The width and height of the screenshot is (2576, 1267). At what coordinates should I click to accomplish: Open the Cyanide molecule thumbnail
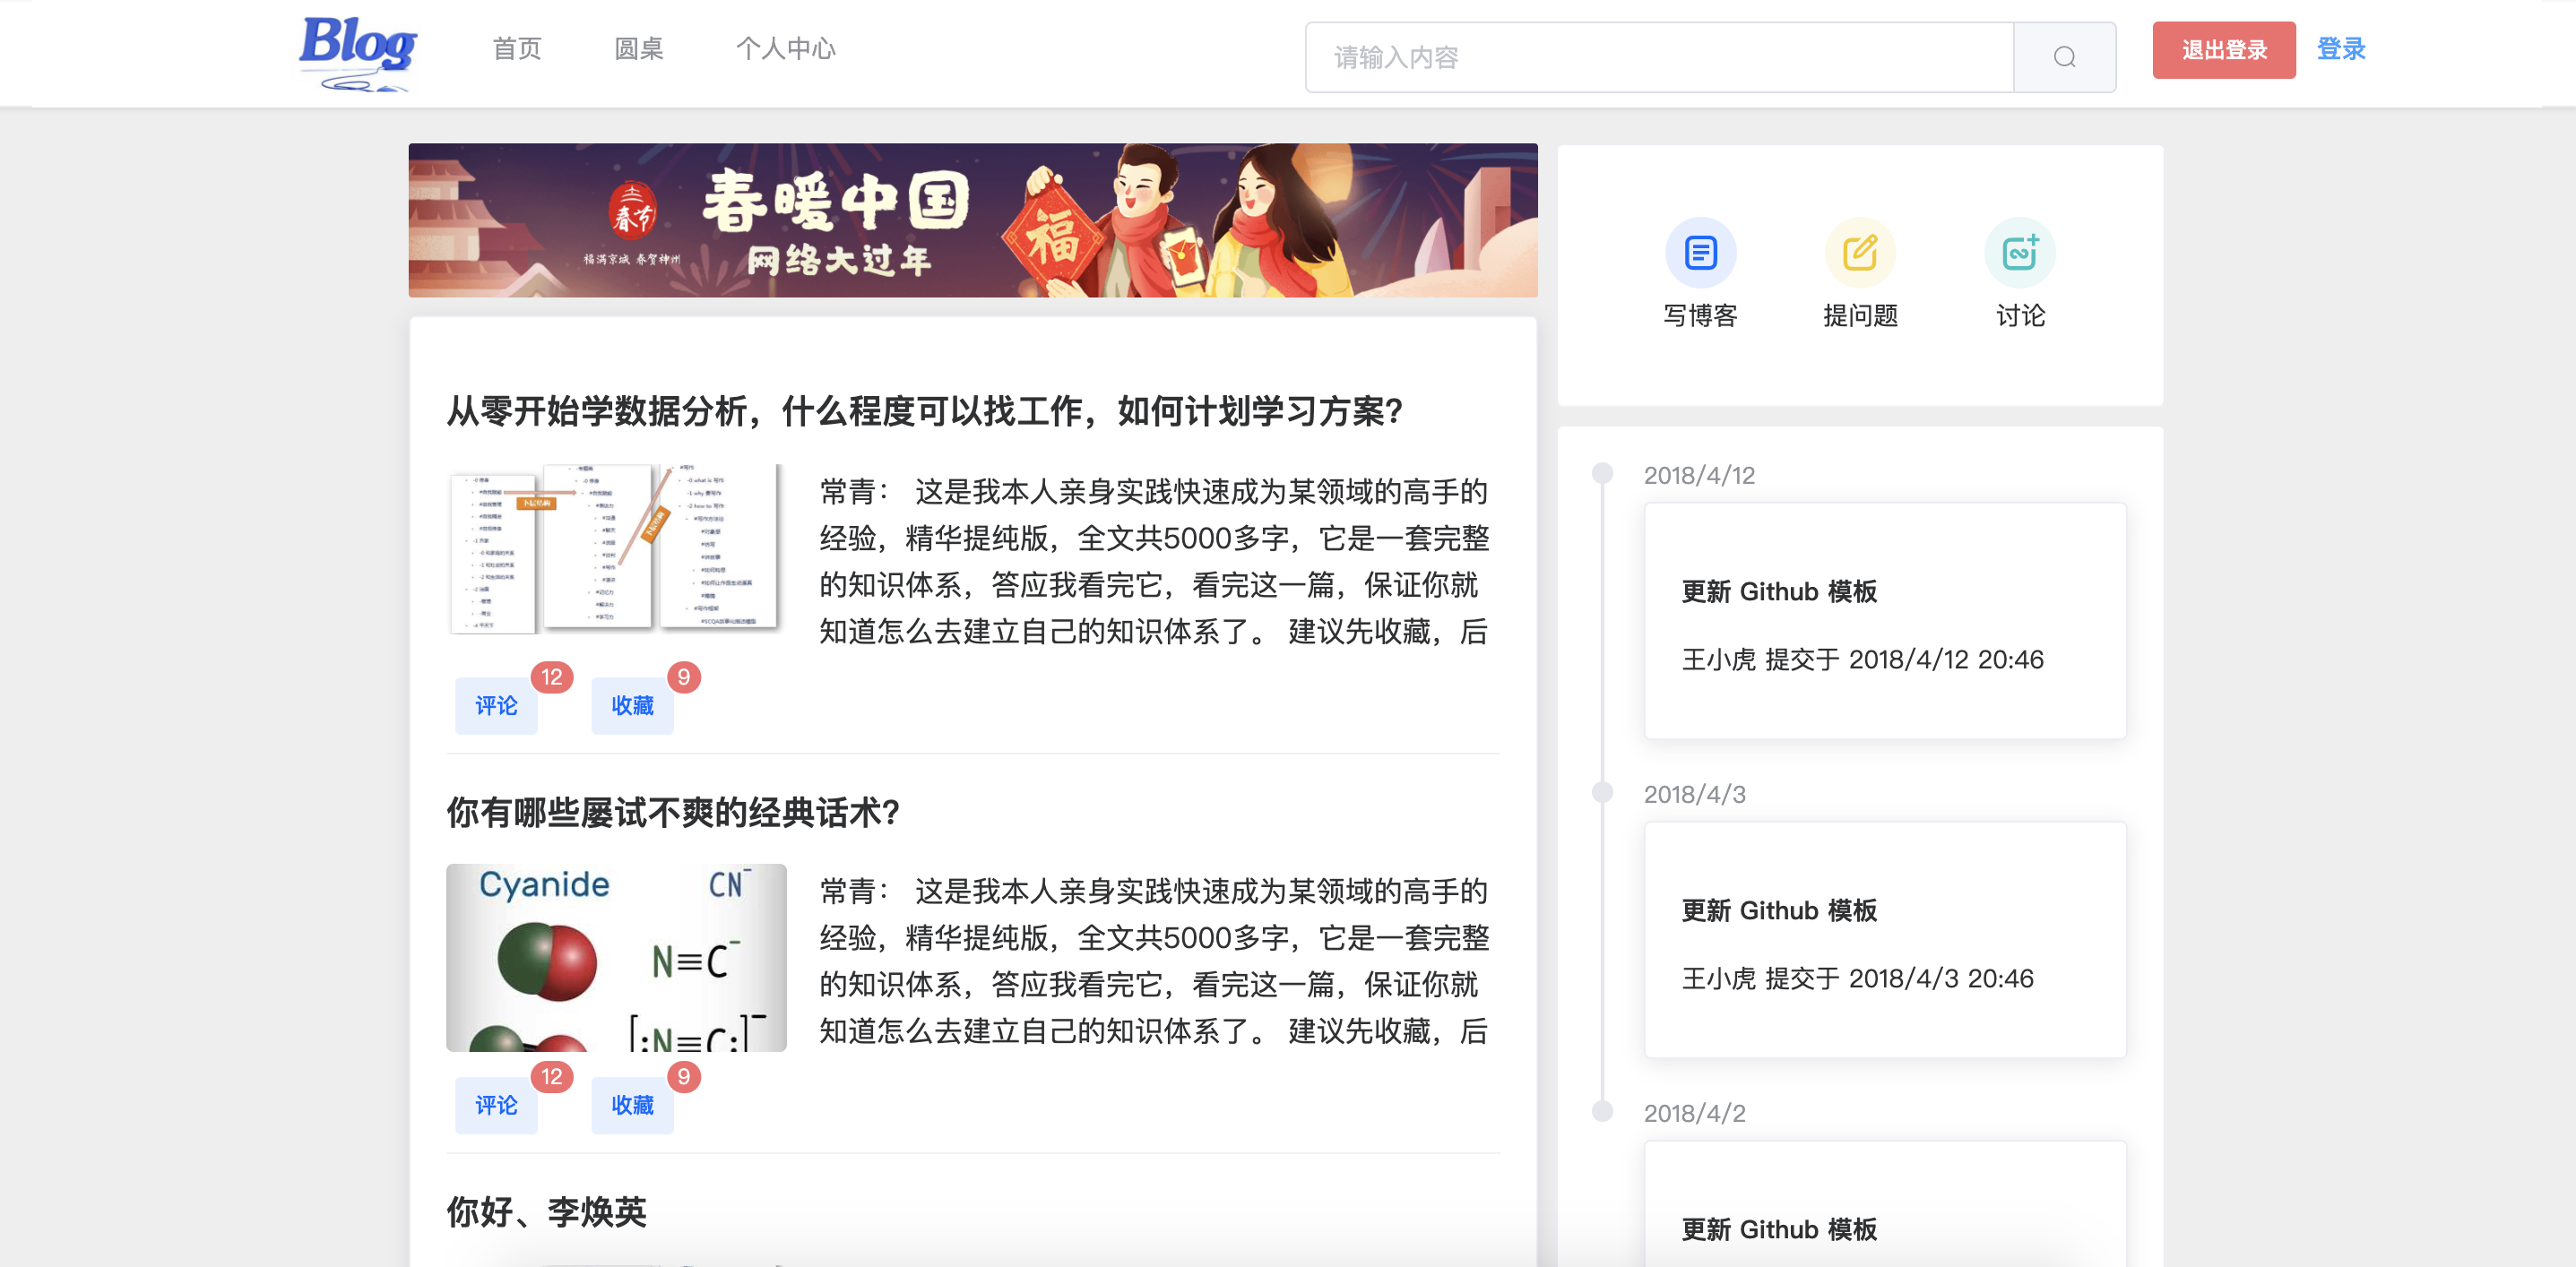tap(616, 957)
